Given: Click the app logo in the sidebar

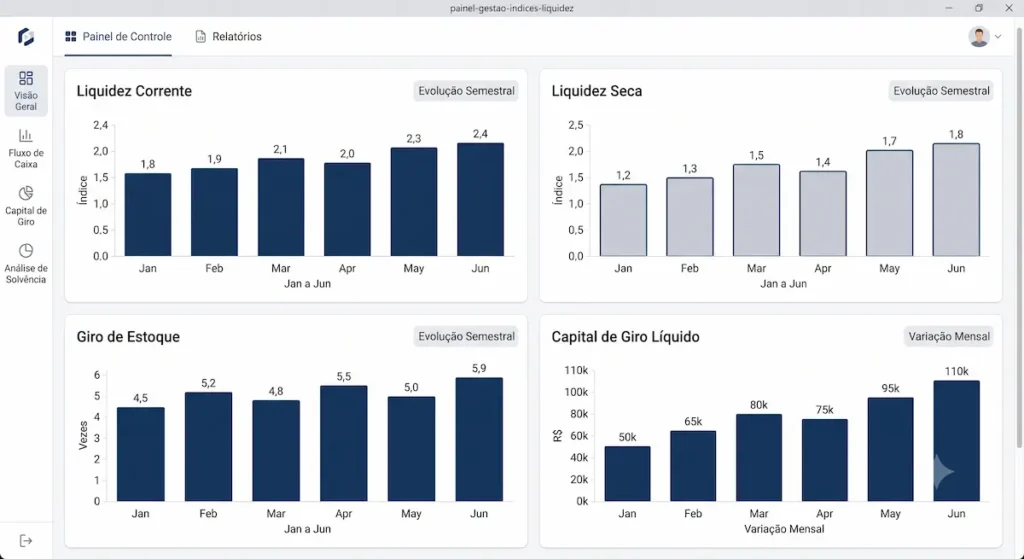Looking at the screenshot, I should point(25,37).
